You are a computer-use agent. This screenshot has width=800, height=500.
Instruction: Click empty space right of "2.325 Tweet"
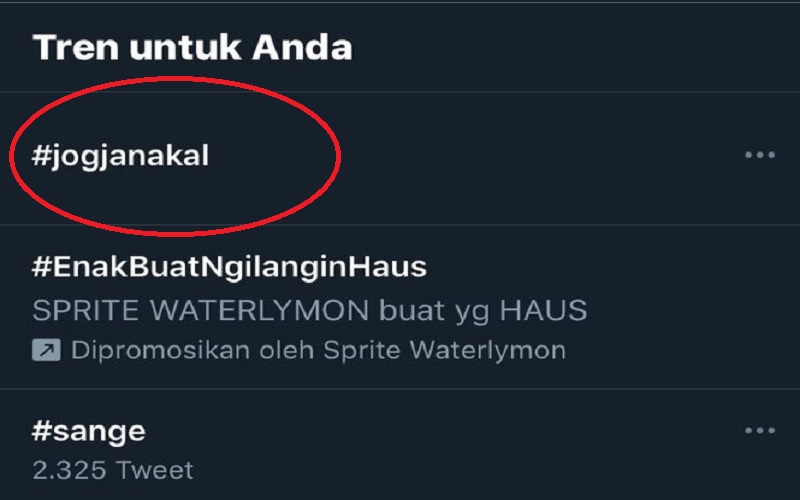[x=450, y=469]
